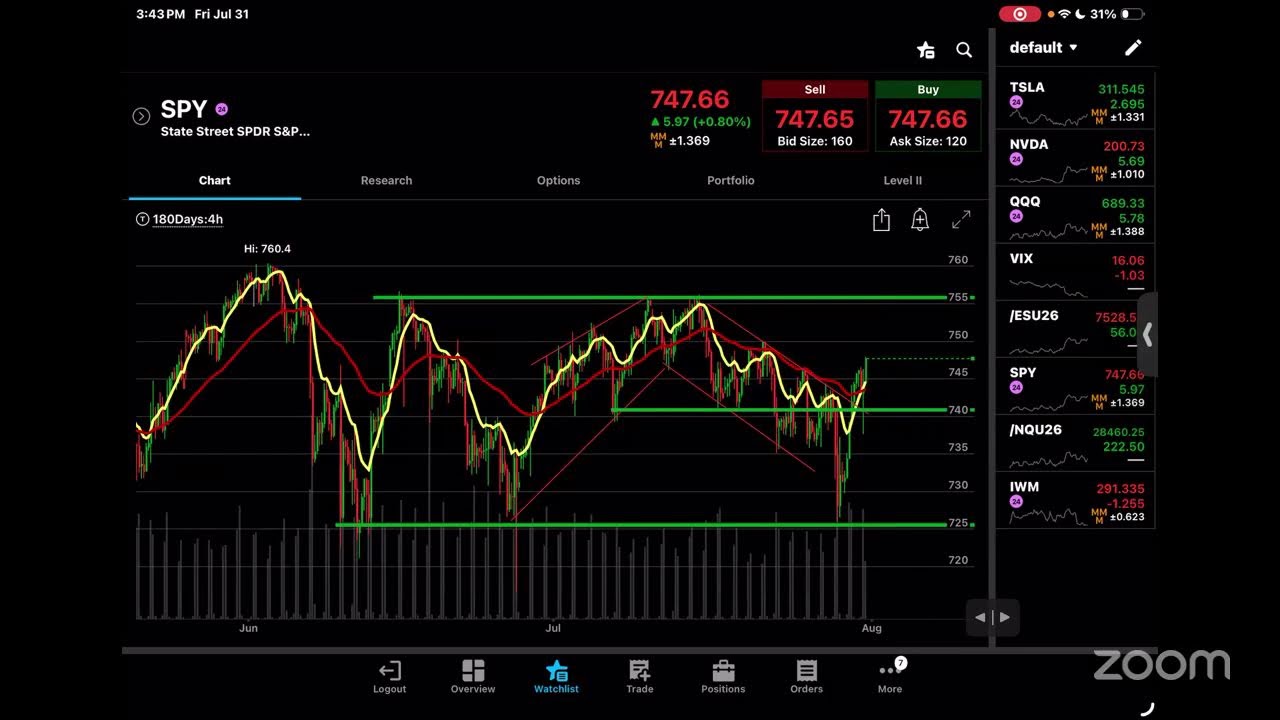Tap the 24 badge under TSLA in the watchlist
Screen dimensions: 1280x720
tap(1016, 103)
